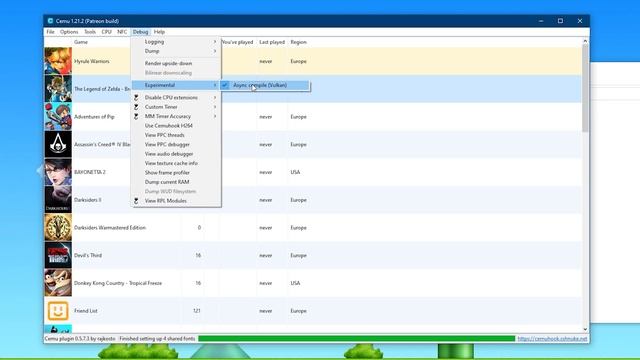Screen dimensions: 640x360
Task: Choose View RPL Modules
Action: (176, 201)
